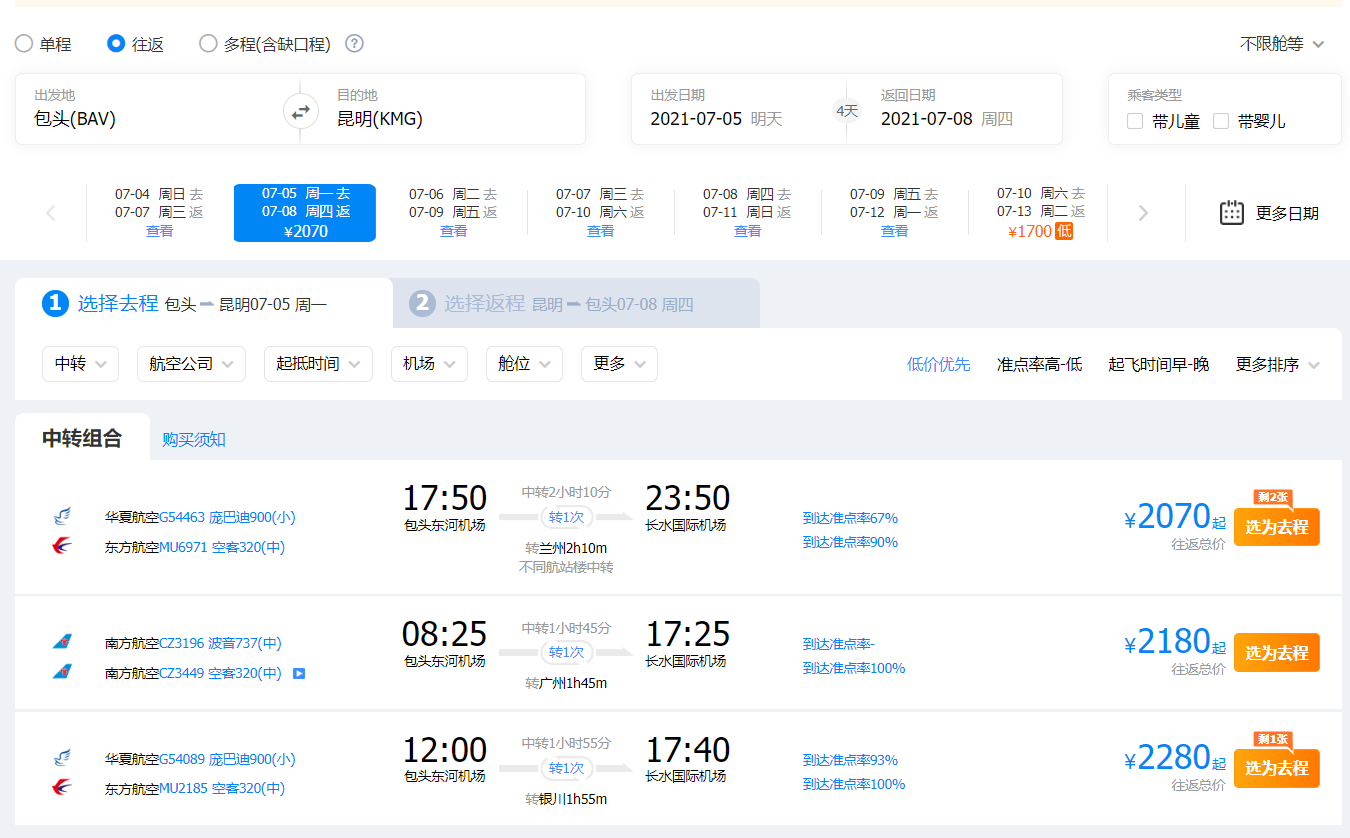Open the 起抵时间 filter dropdown
This screenshot has width=1350, height=838.
coord(318,364)
